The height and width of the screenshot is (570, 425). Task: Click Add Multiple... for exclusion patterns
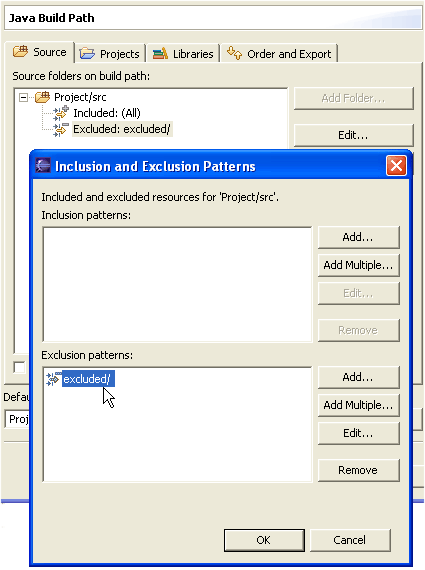(358, 405)
